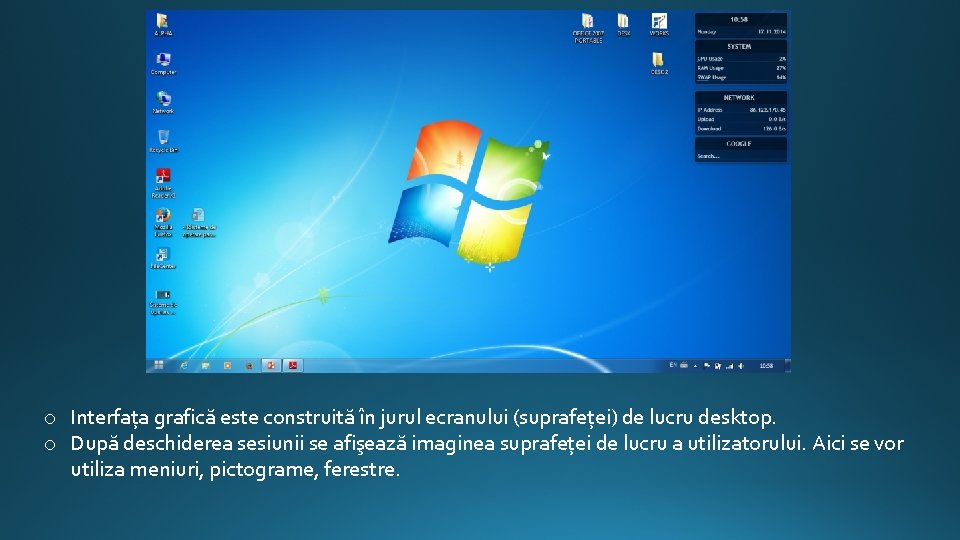Screen dimensions: 960x540
Task: Open the dark 'Sisteme de operare' desktop file
Action: click(163, 302)
